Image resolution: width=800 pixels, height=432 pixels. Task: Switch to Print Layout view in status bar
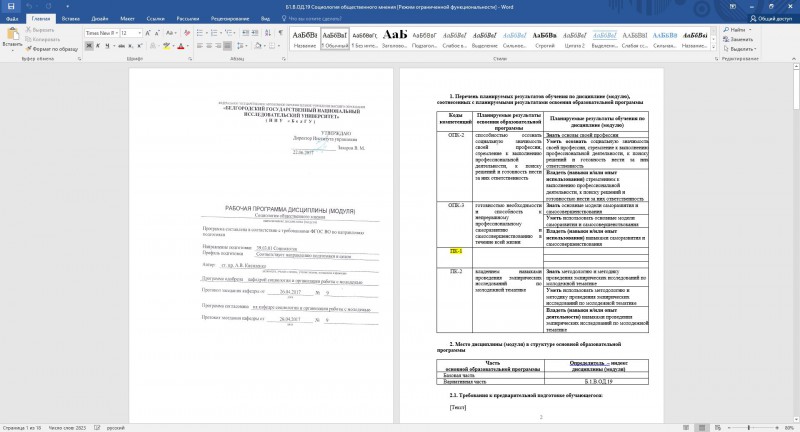click(702, 428)
